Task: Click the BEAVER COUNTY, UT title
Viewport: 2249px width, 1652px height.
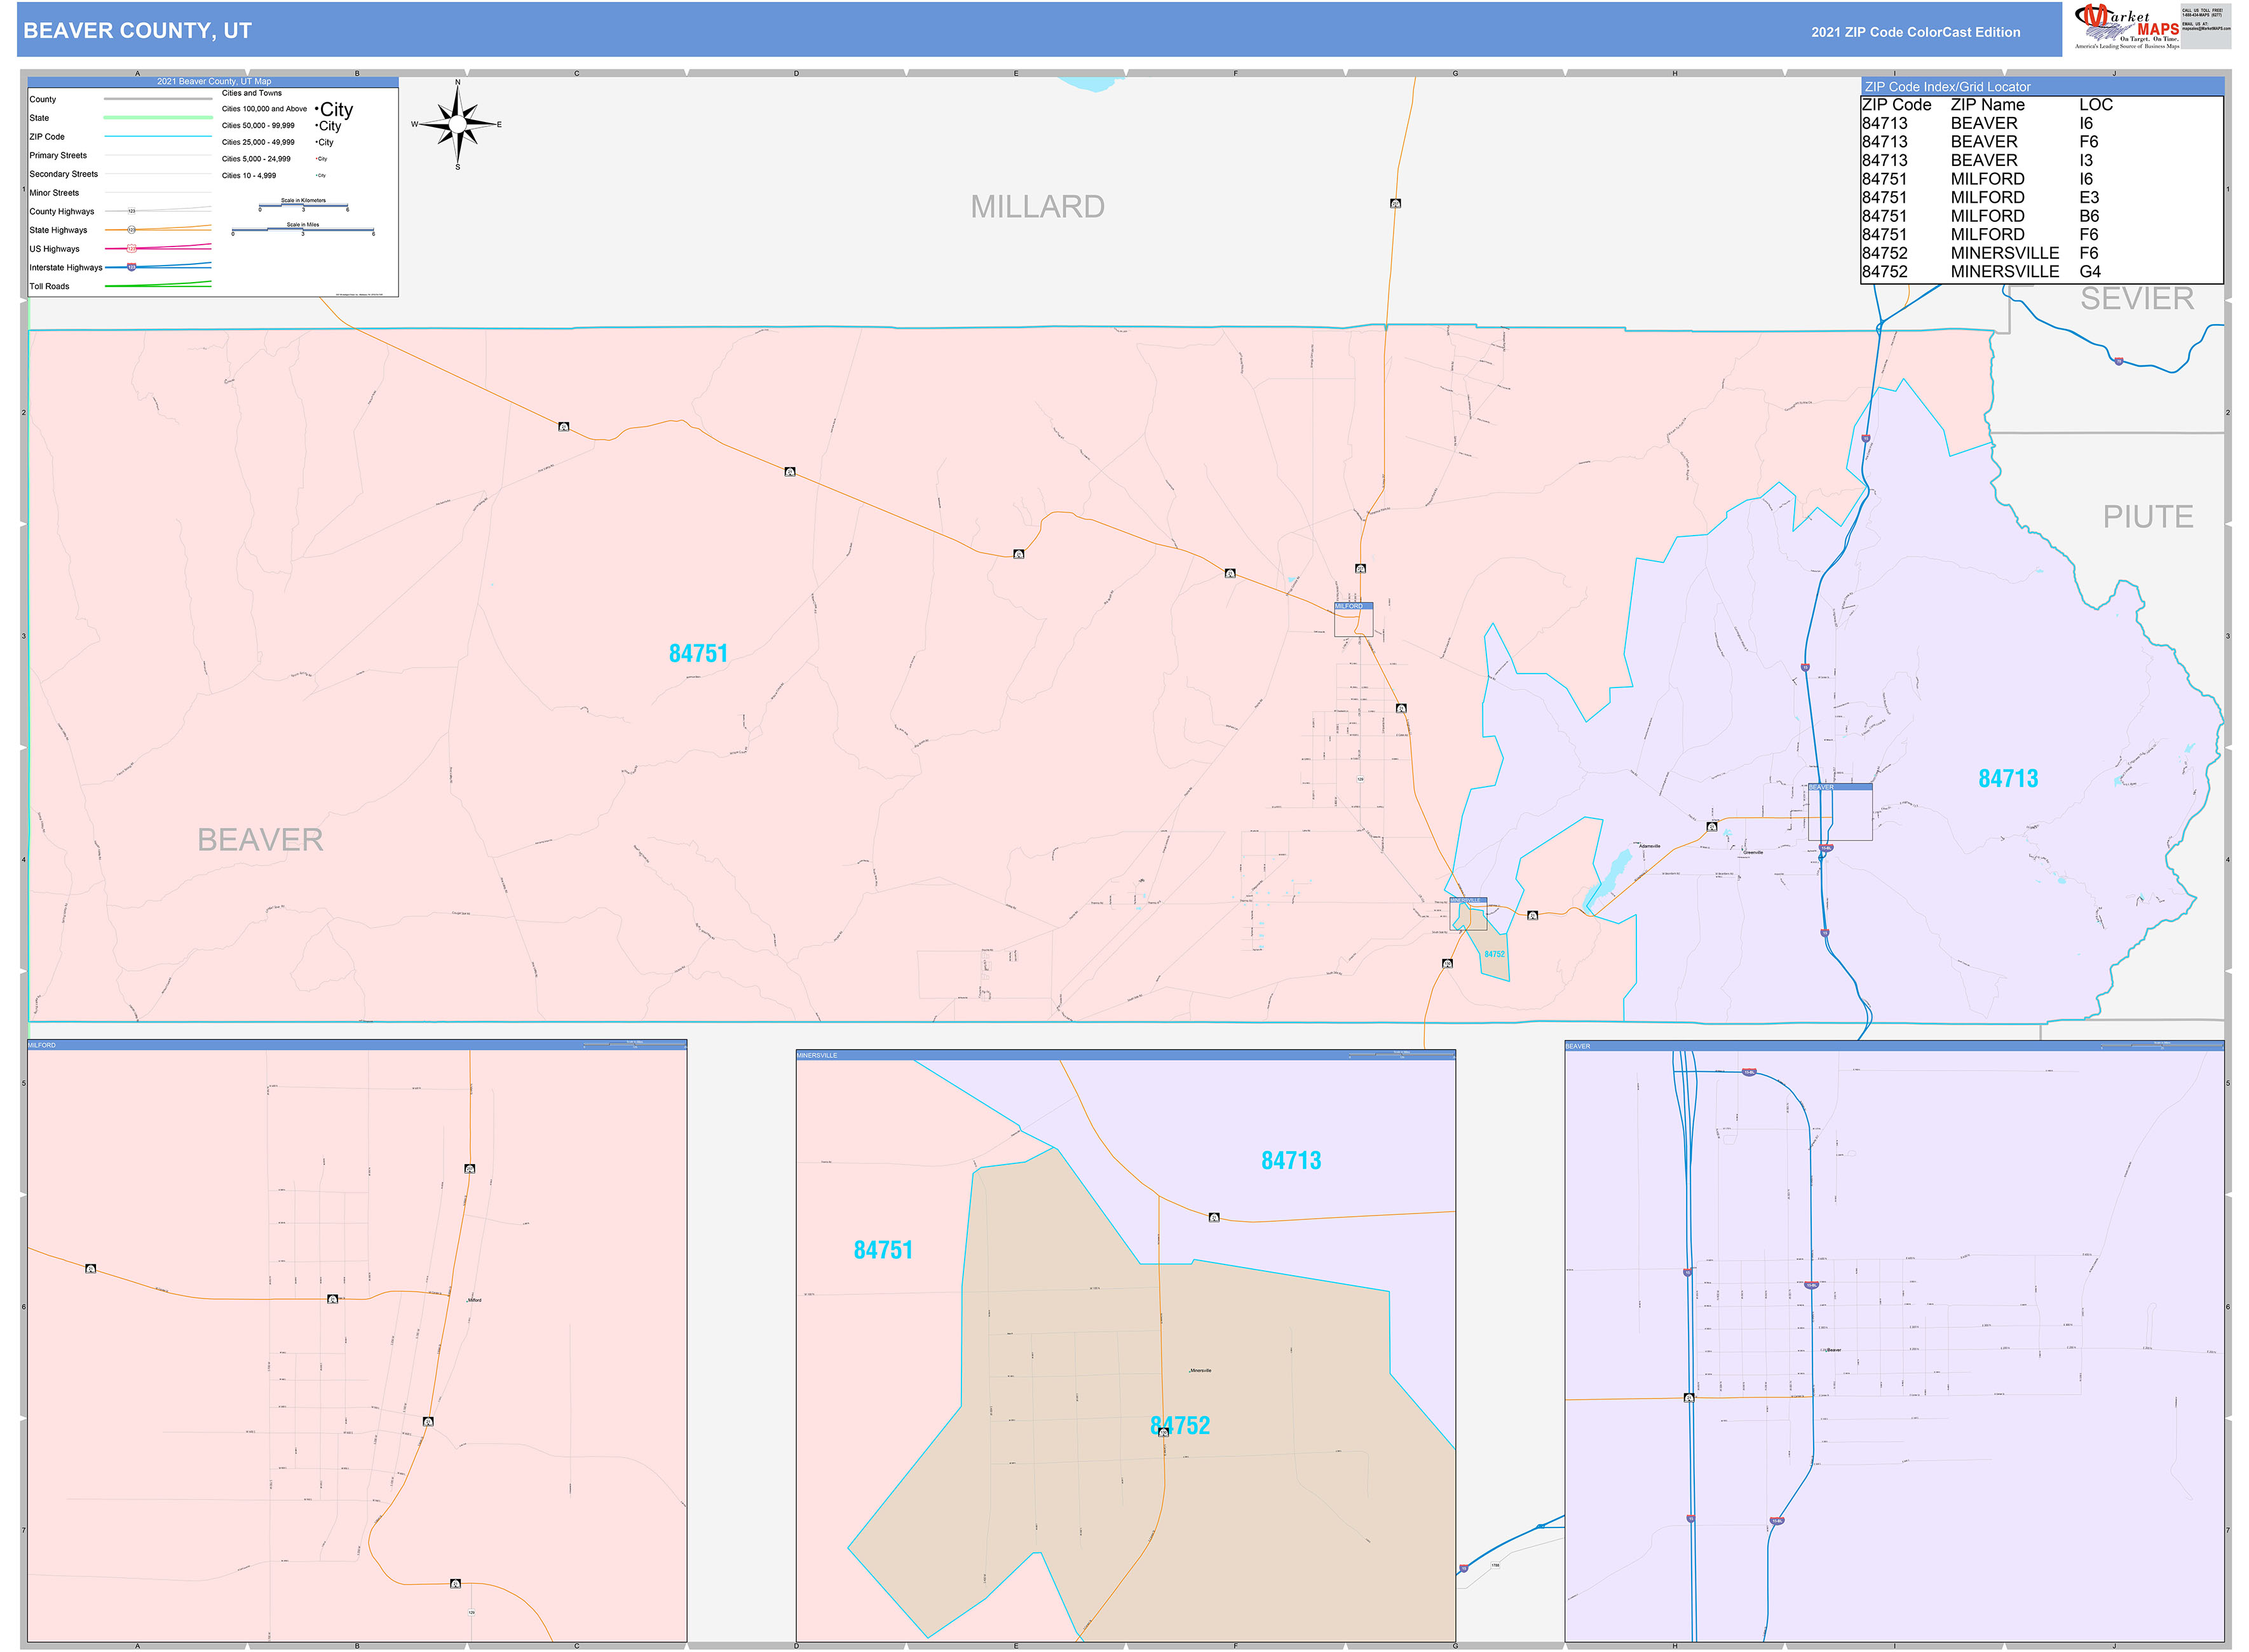Action: pos(137,30)
